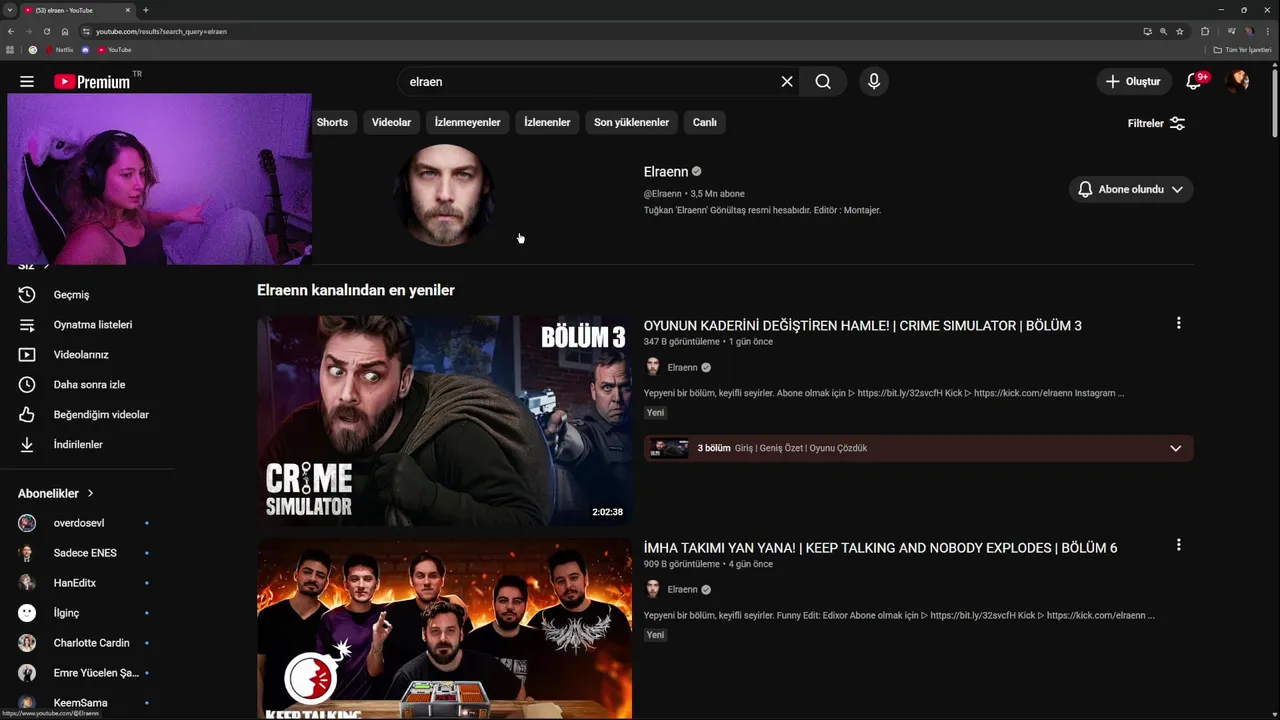1280x720 pixels.
Task: Open more options for Crime Simulator video
Action: coord(1179,323)
